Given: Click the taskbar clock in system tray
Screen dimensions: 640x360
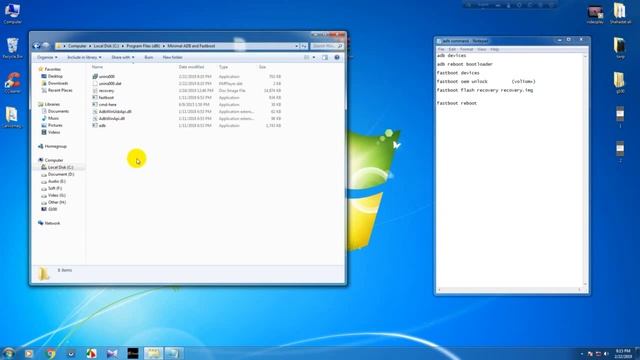Looking at the screenshot, I should (623, 353).
